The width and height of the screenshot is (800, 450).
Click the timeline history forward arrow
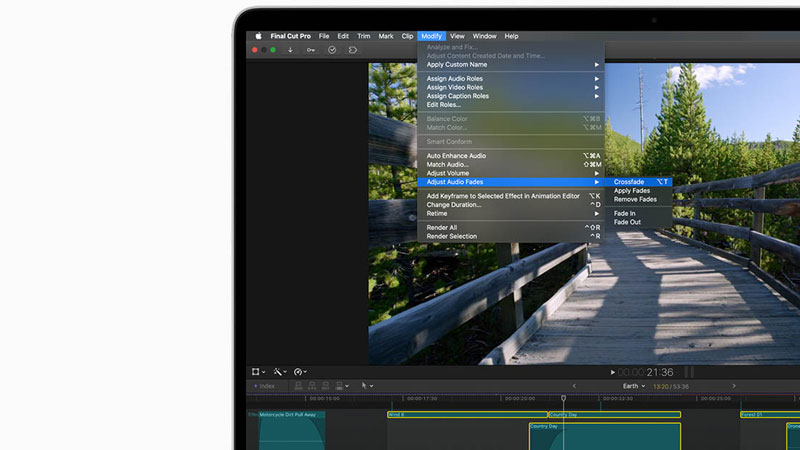(734, 385)
